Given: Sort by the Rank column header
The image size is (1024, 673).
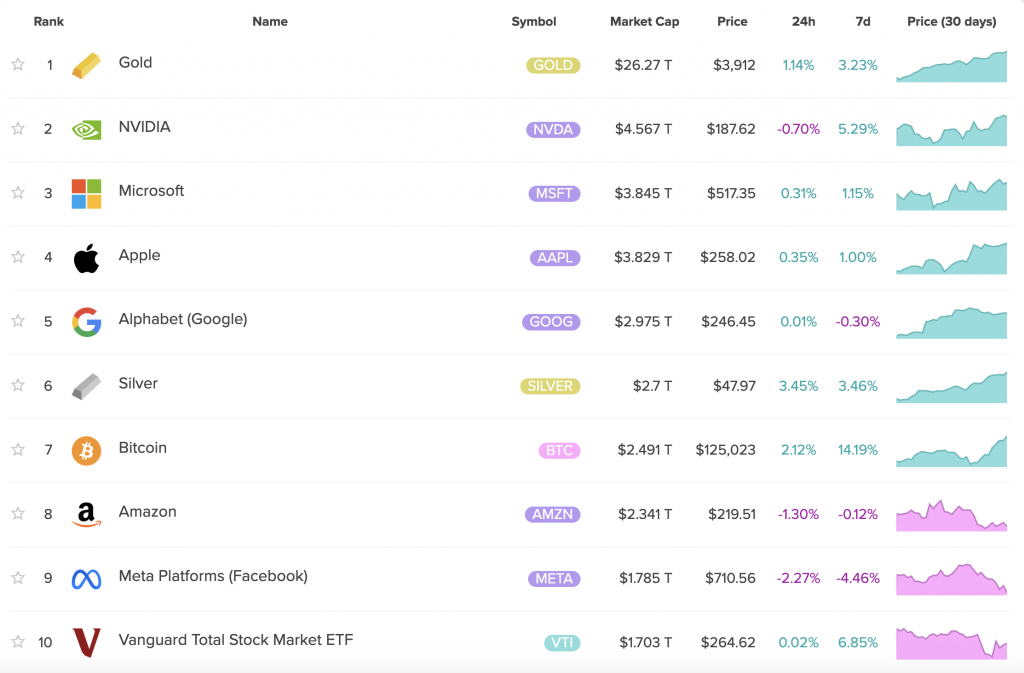Looking at the screenshot, I should (x=49, y=22).
